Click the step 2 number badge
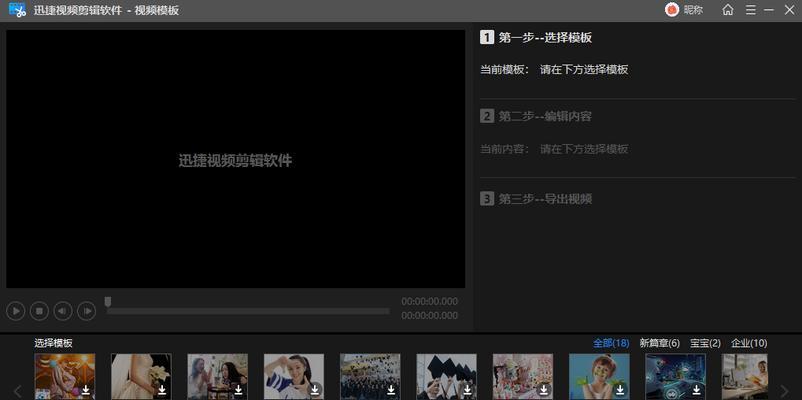The height and width of the screenshot is (400, 802). [487, 116]
